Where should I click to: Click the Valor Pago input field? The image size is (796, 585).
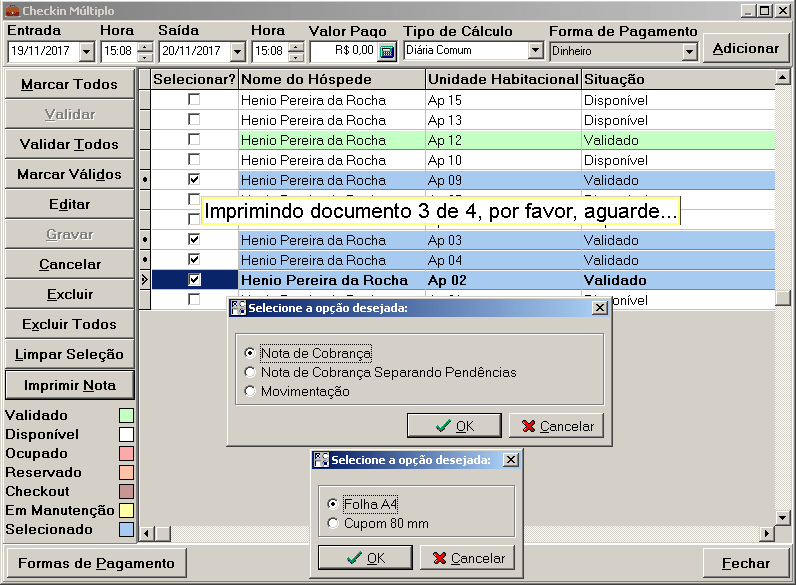(x=343, y=51)
